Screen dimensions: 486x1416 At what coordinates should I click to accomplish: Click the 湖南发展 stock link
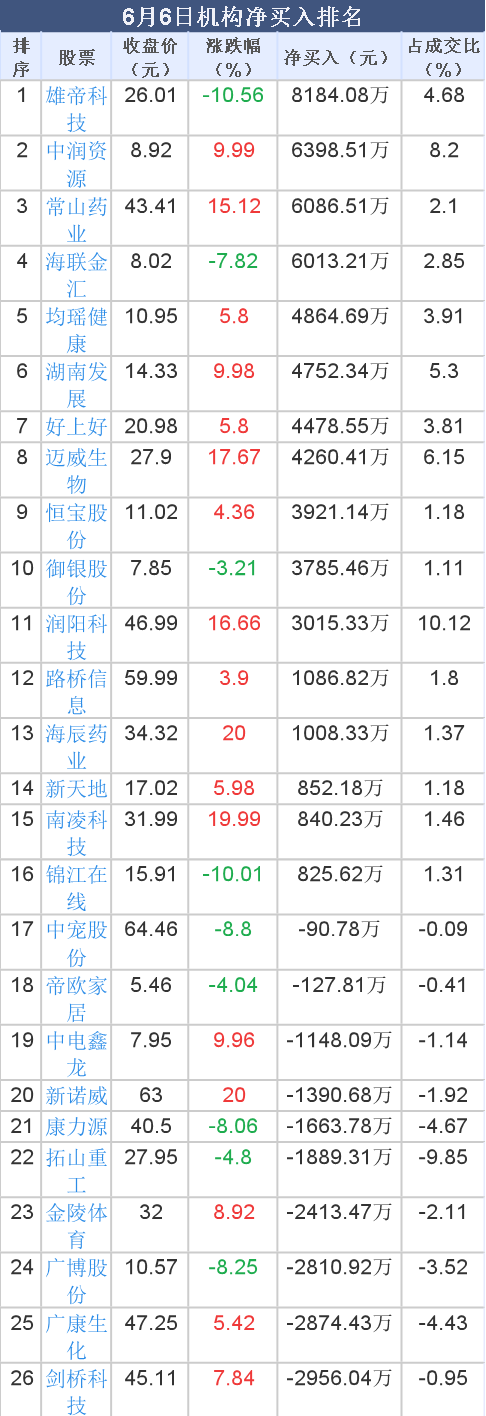pyautogui.click(x=77, y=384)
